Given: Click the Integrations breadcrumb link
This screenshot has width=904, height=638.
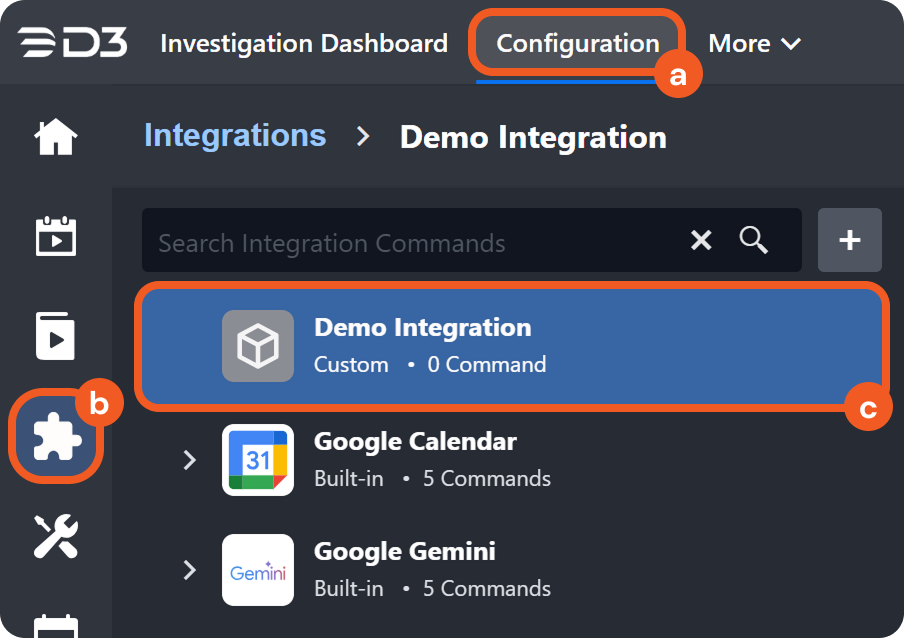Looking at the screenshot, I should 235,136.
